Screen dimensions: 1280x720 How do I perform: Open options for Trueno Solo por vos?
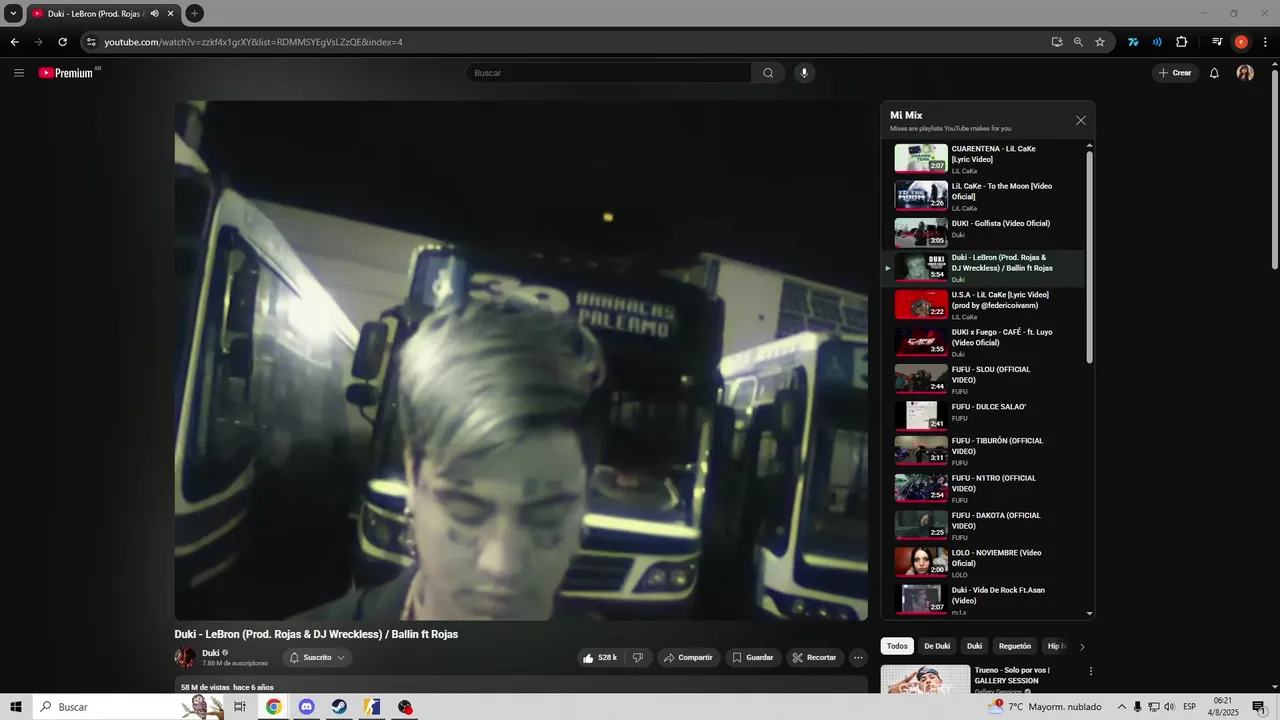(x=1091, y=671)
